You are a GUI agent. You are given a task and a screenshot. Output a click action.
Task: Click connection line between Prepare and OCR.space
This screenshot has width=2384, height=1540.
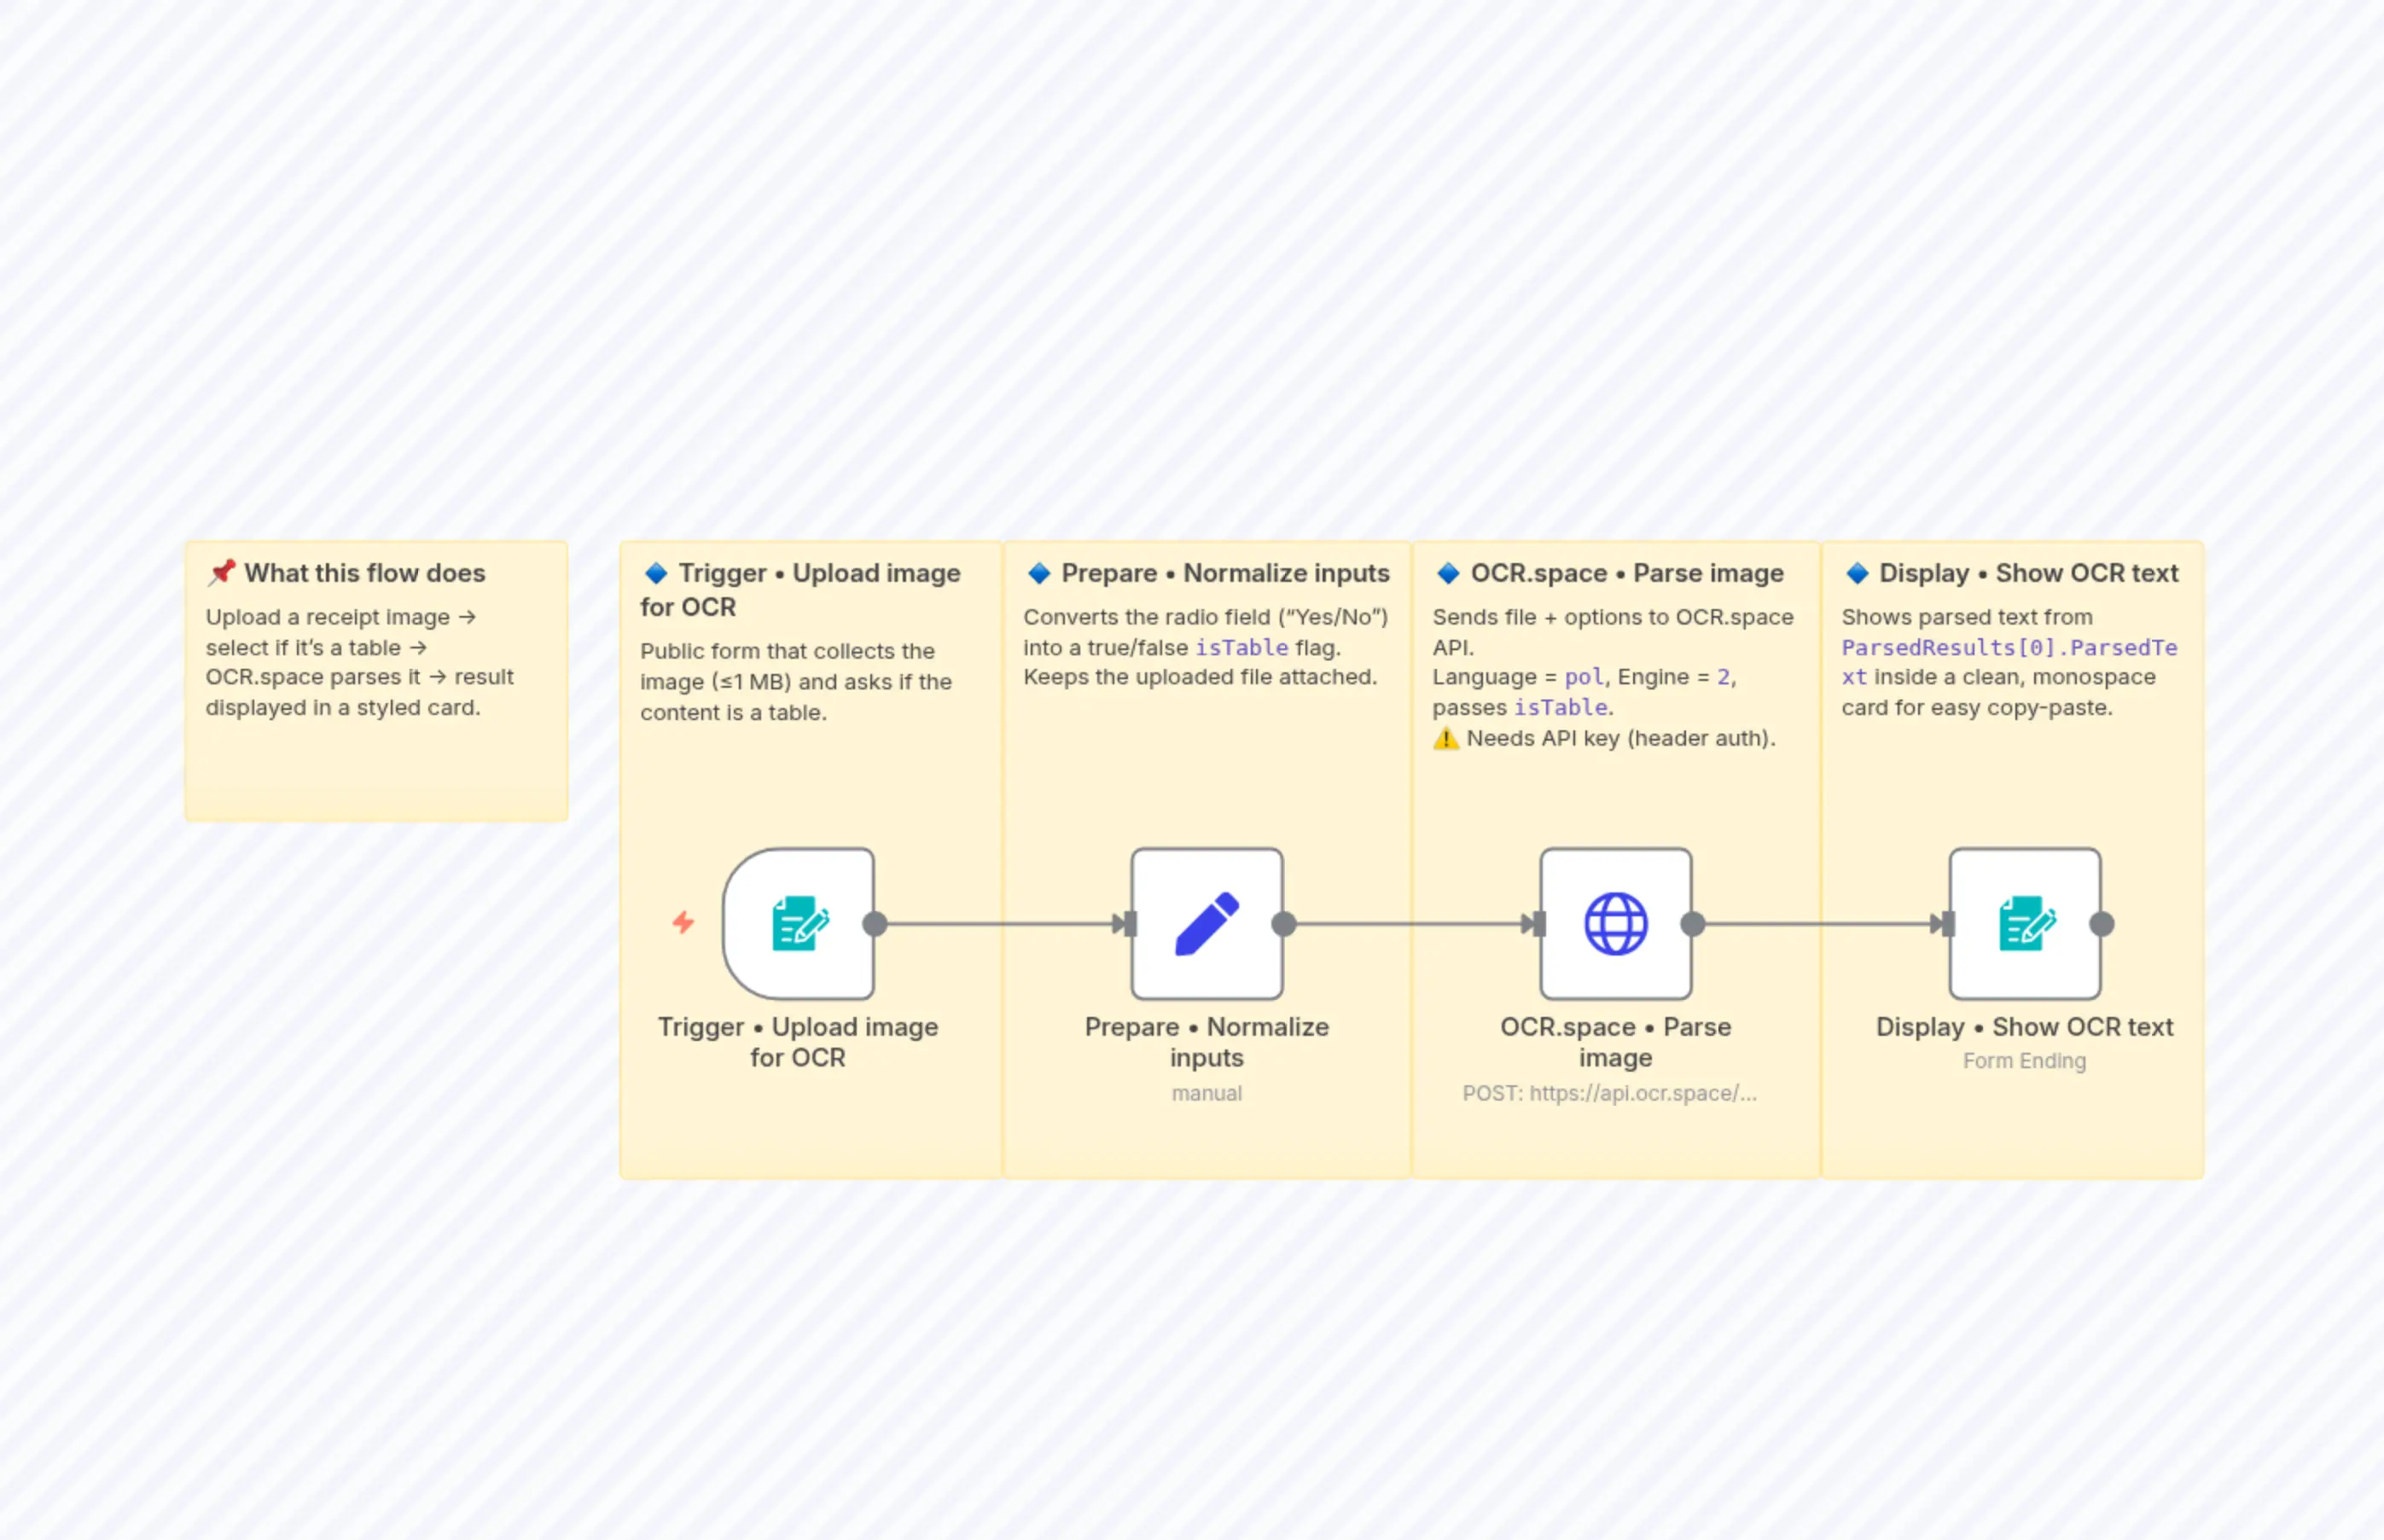(1410, 923)
